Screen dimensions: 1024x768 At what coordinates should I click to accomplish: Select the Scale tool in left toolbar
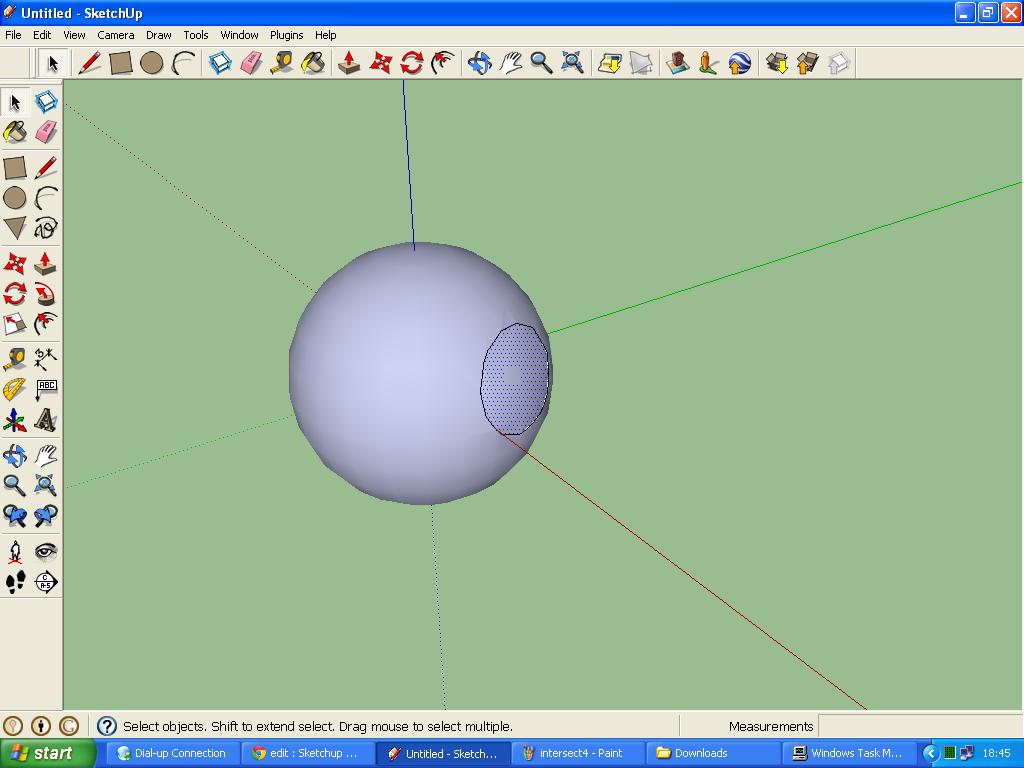click(14, 324)
